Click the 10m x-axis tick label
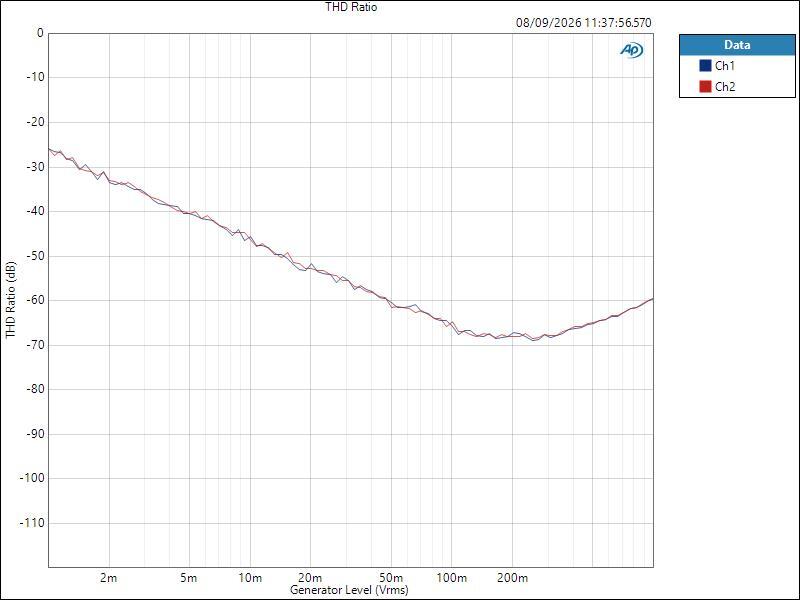800x600 pixels. point(249,578)
